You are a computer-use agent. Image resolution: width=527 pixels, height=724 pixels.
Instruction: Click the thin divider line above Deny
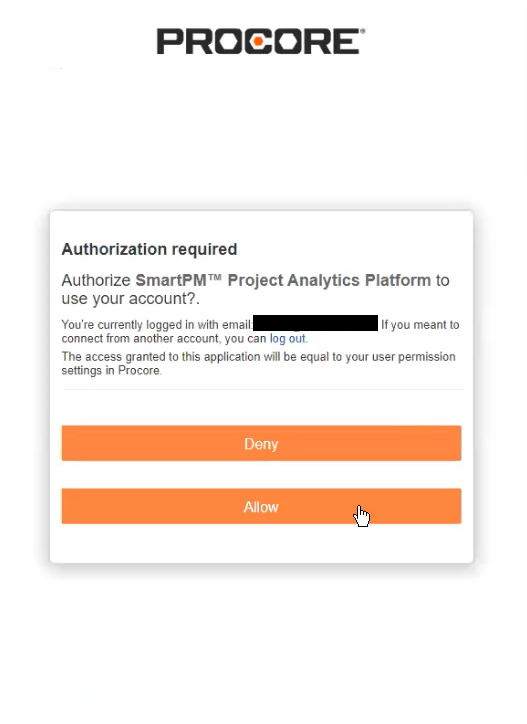[262, 389]
